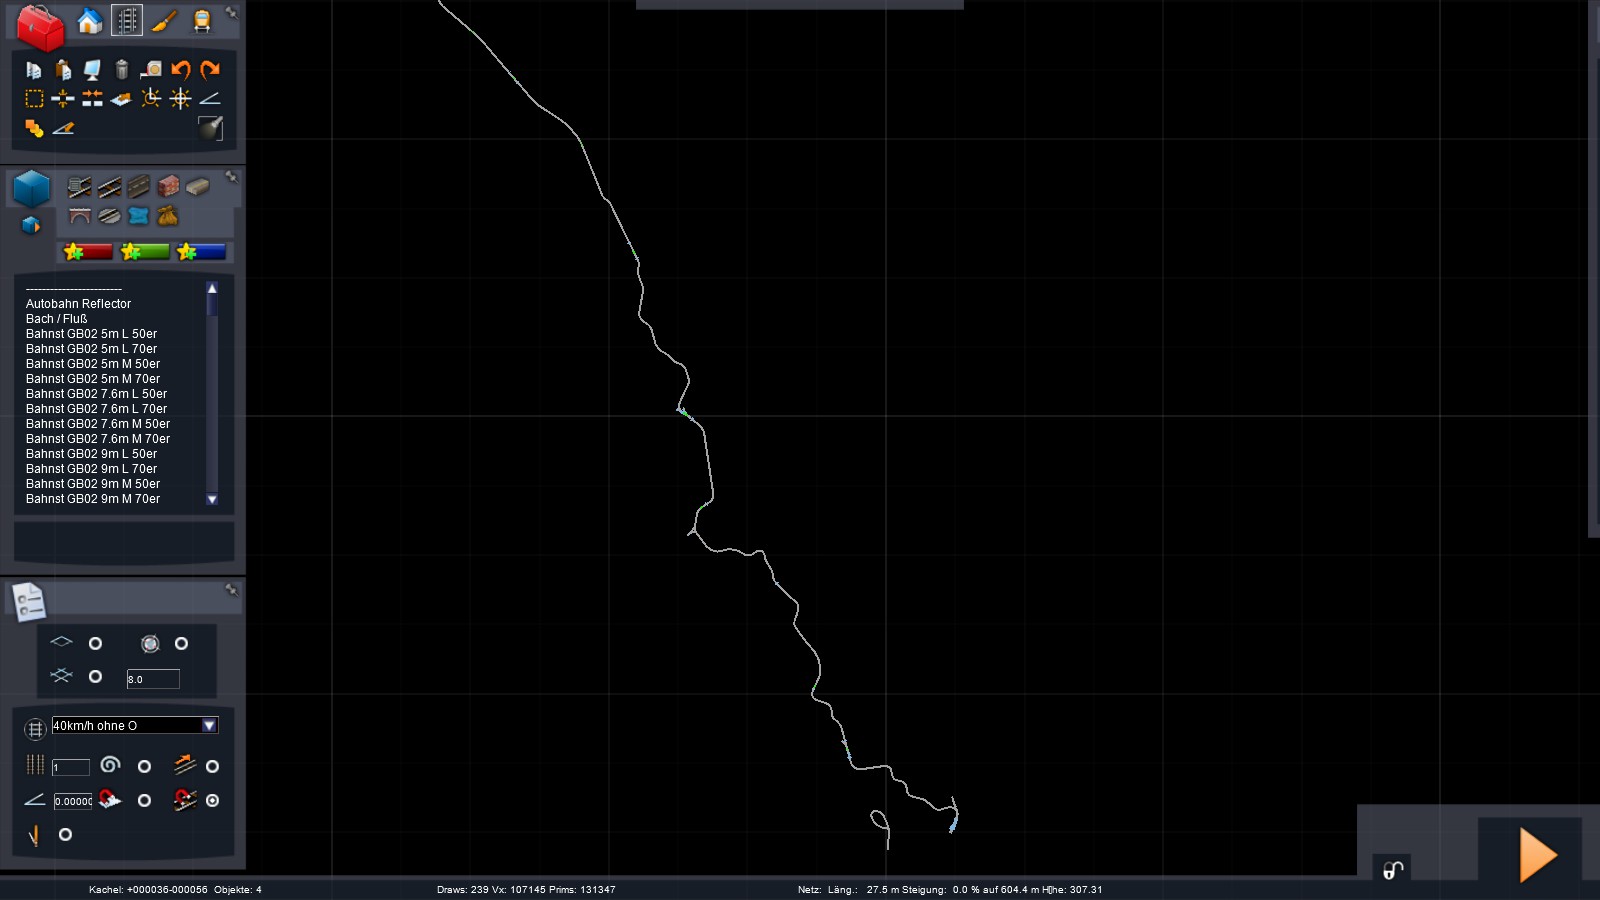Toggle the magnet track snap radio button
The width and height of the screenshot is (1600, 900).
pos(212,800)
